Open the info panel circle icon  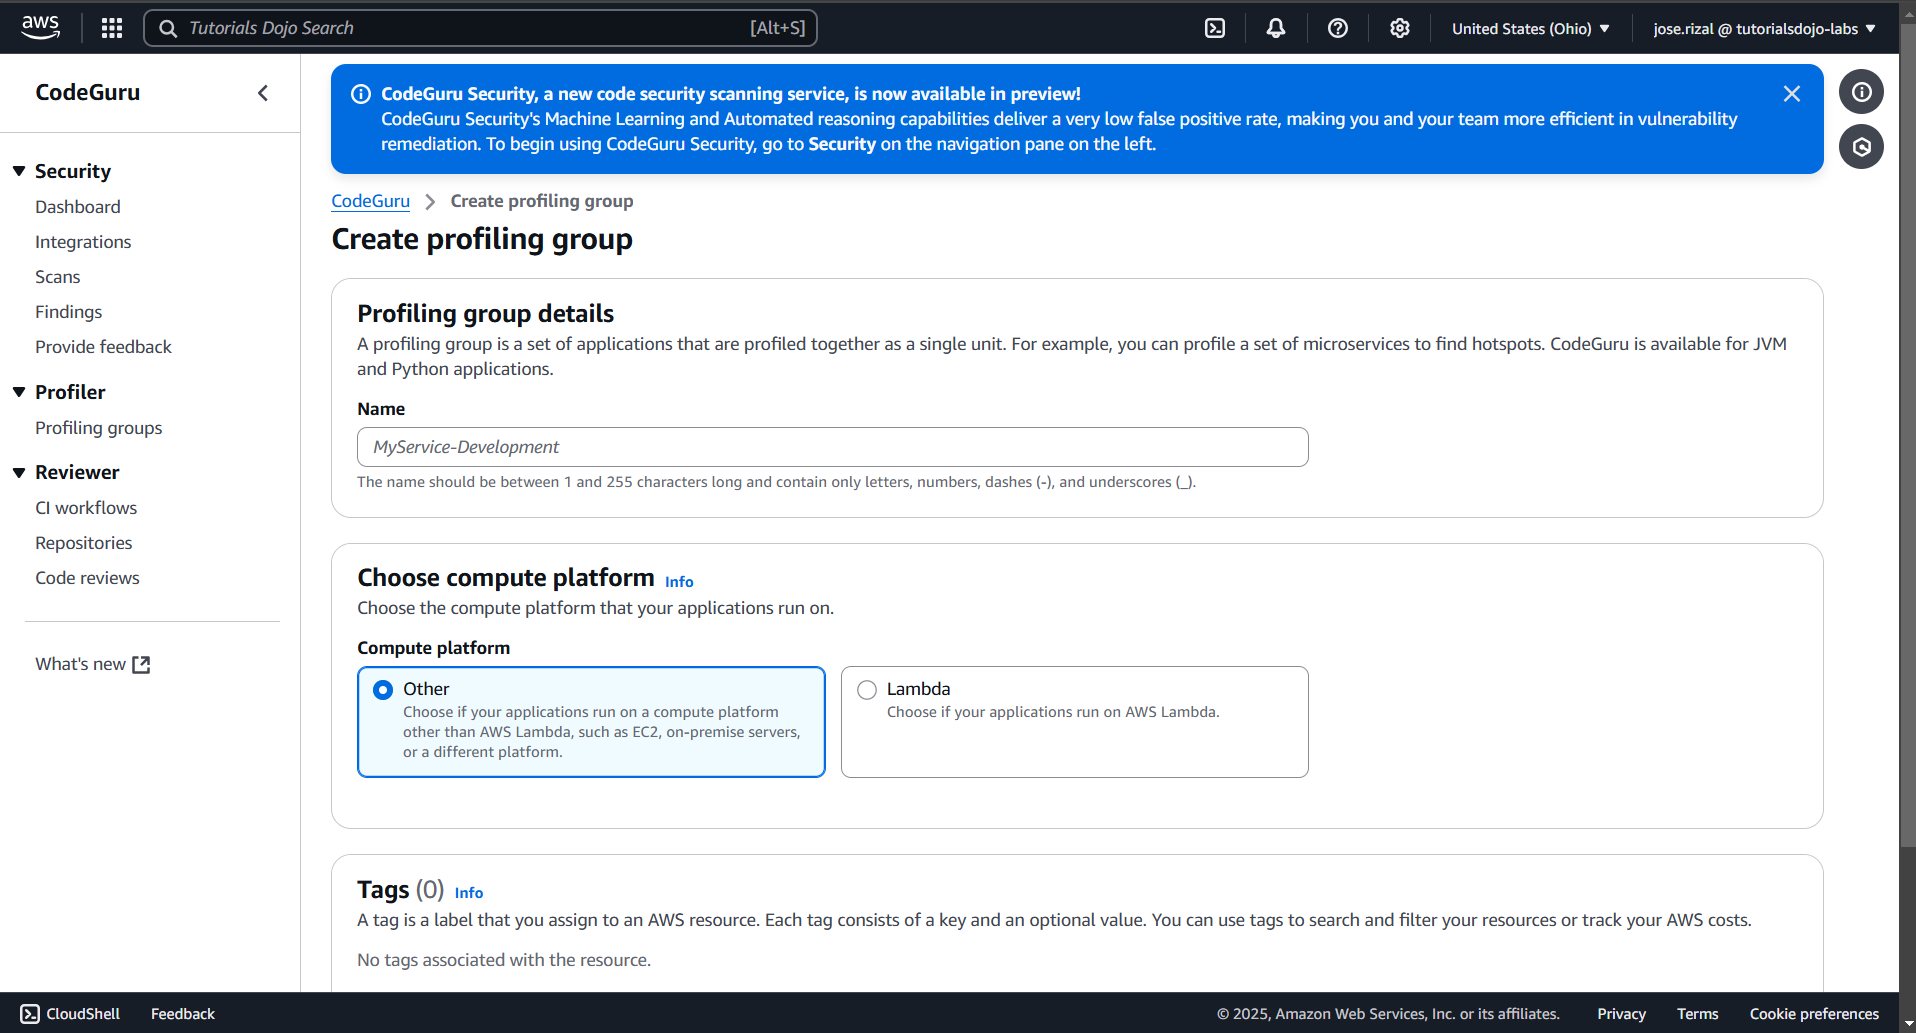pyautogui.click(x=1862, y=92)
